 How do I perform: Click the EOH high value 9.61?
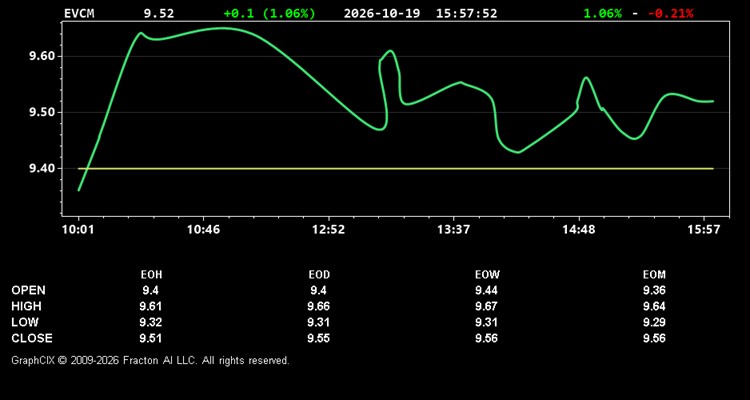point(151,306)
